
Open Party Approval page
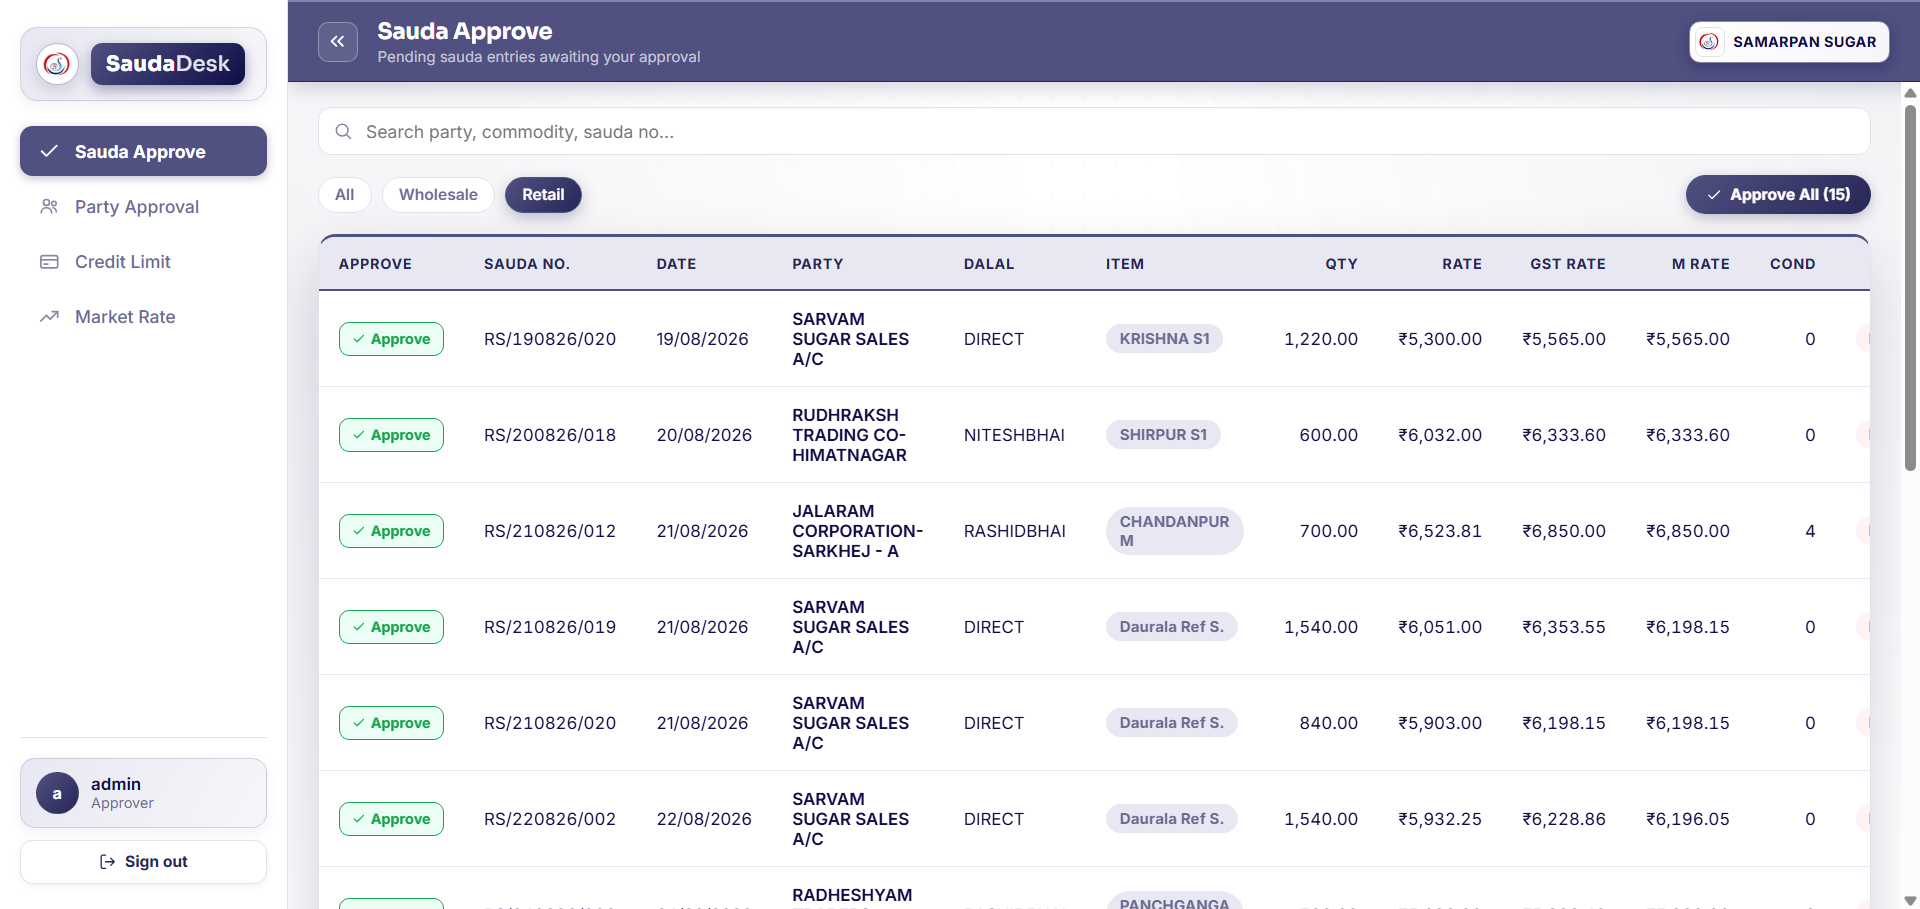tap(143, 207)
